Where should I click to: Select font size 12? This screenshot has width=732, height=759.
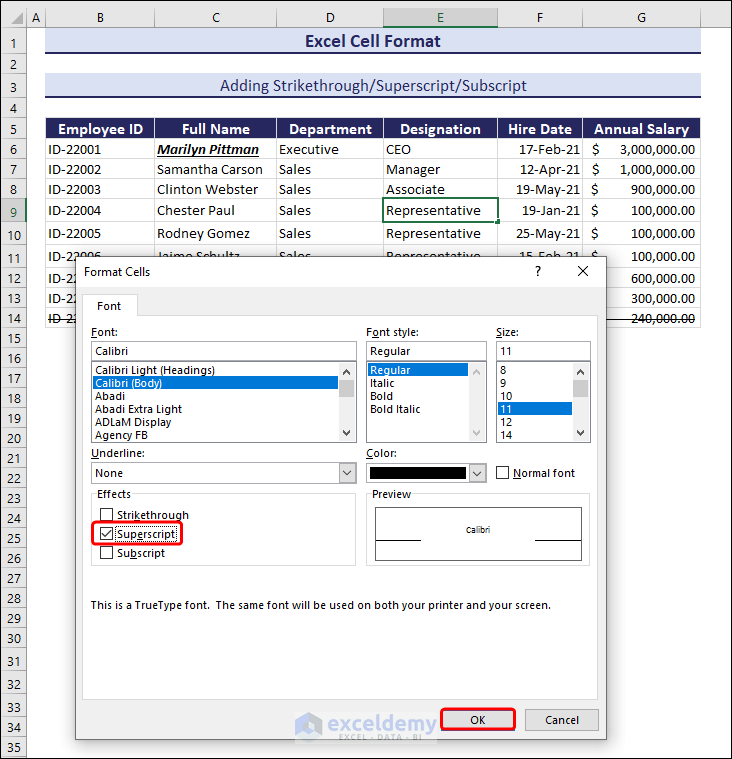(x=535, y=422)
